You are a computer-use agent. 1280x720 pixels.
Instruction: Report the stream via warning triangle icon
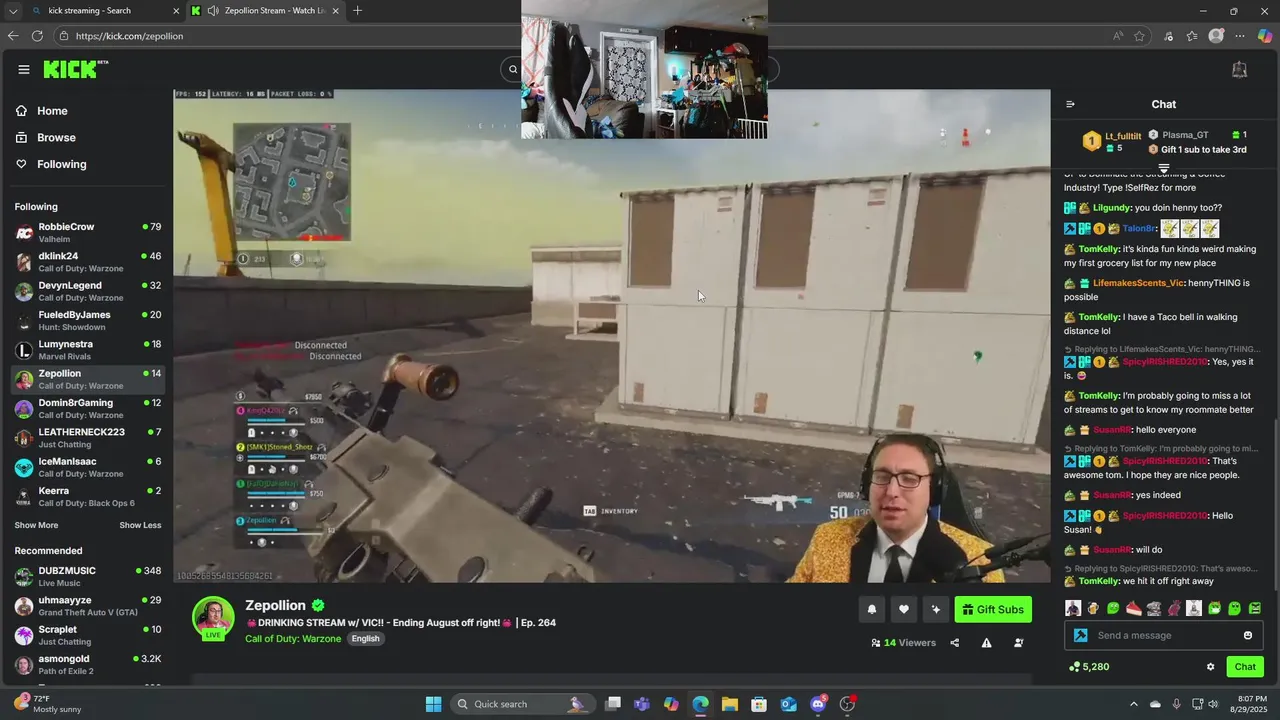click(x=986, y=643)
